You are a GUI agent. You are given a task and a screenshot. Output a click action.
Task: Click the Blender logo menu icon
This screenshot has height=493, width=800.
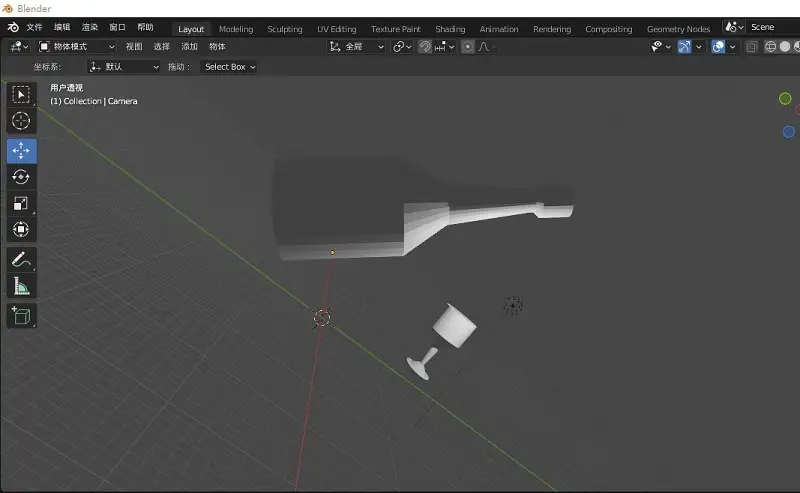click(13, 28)
